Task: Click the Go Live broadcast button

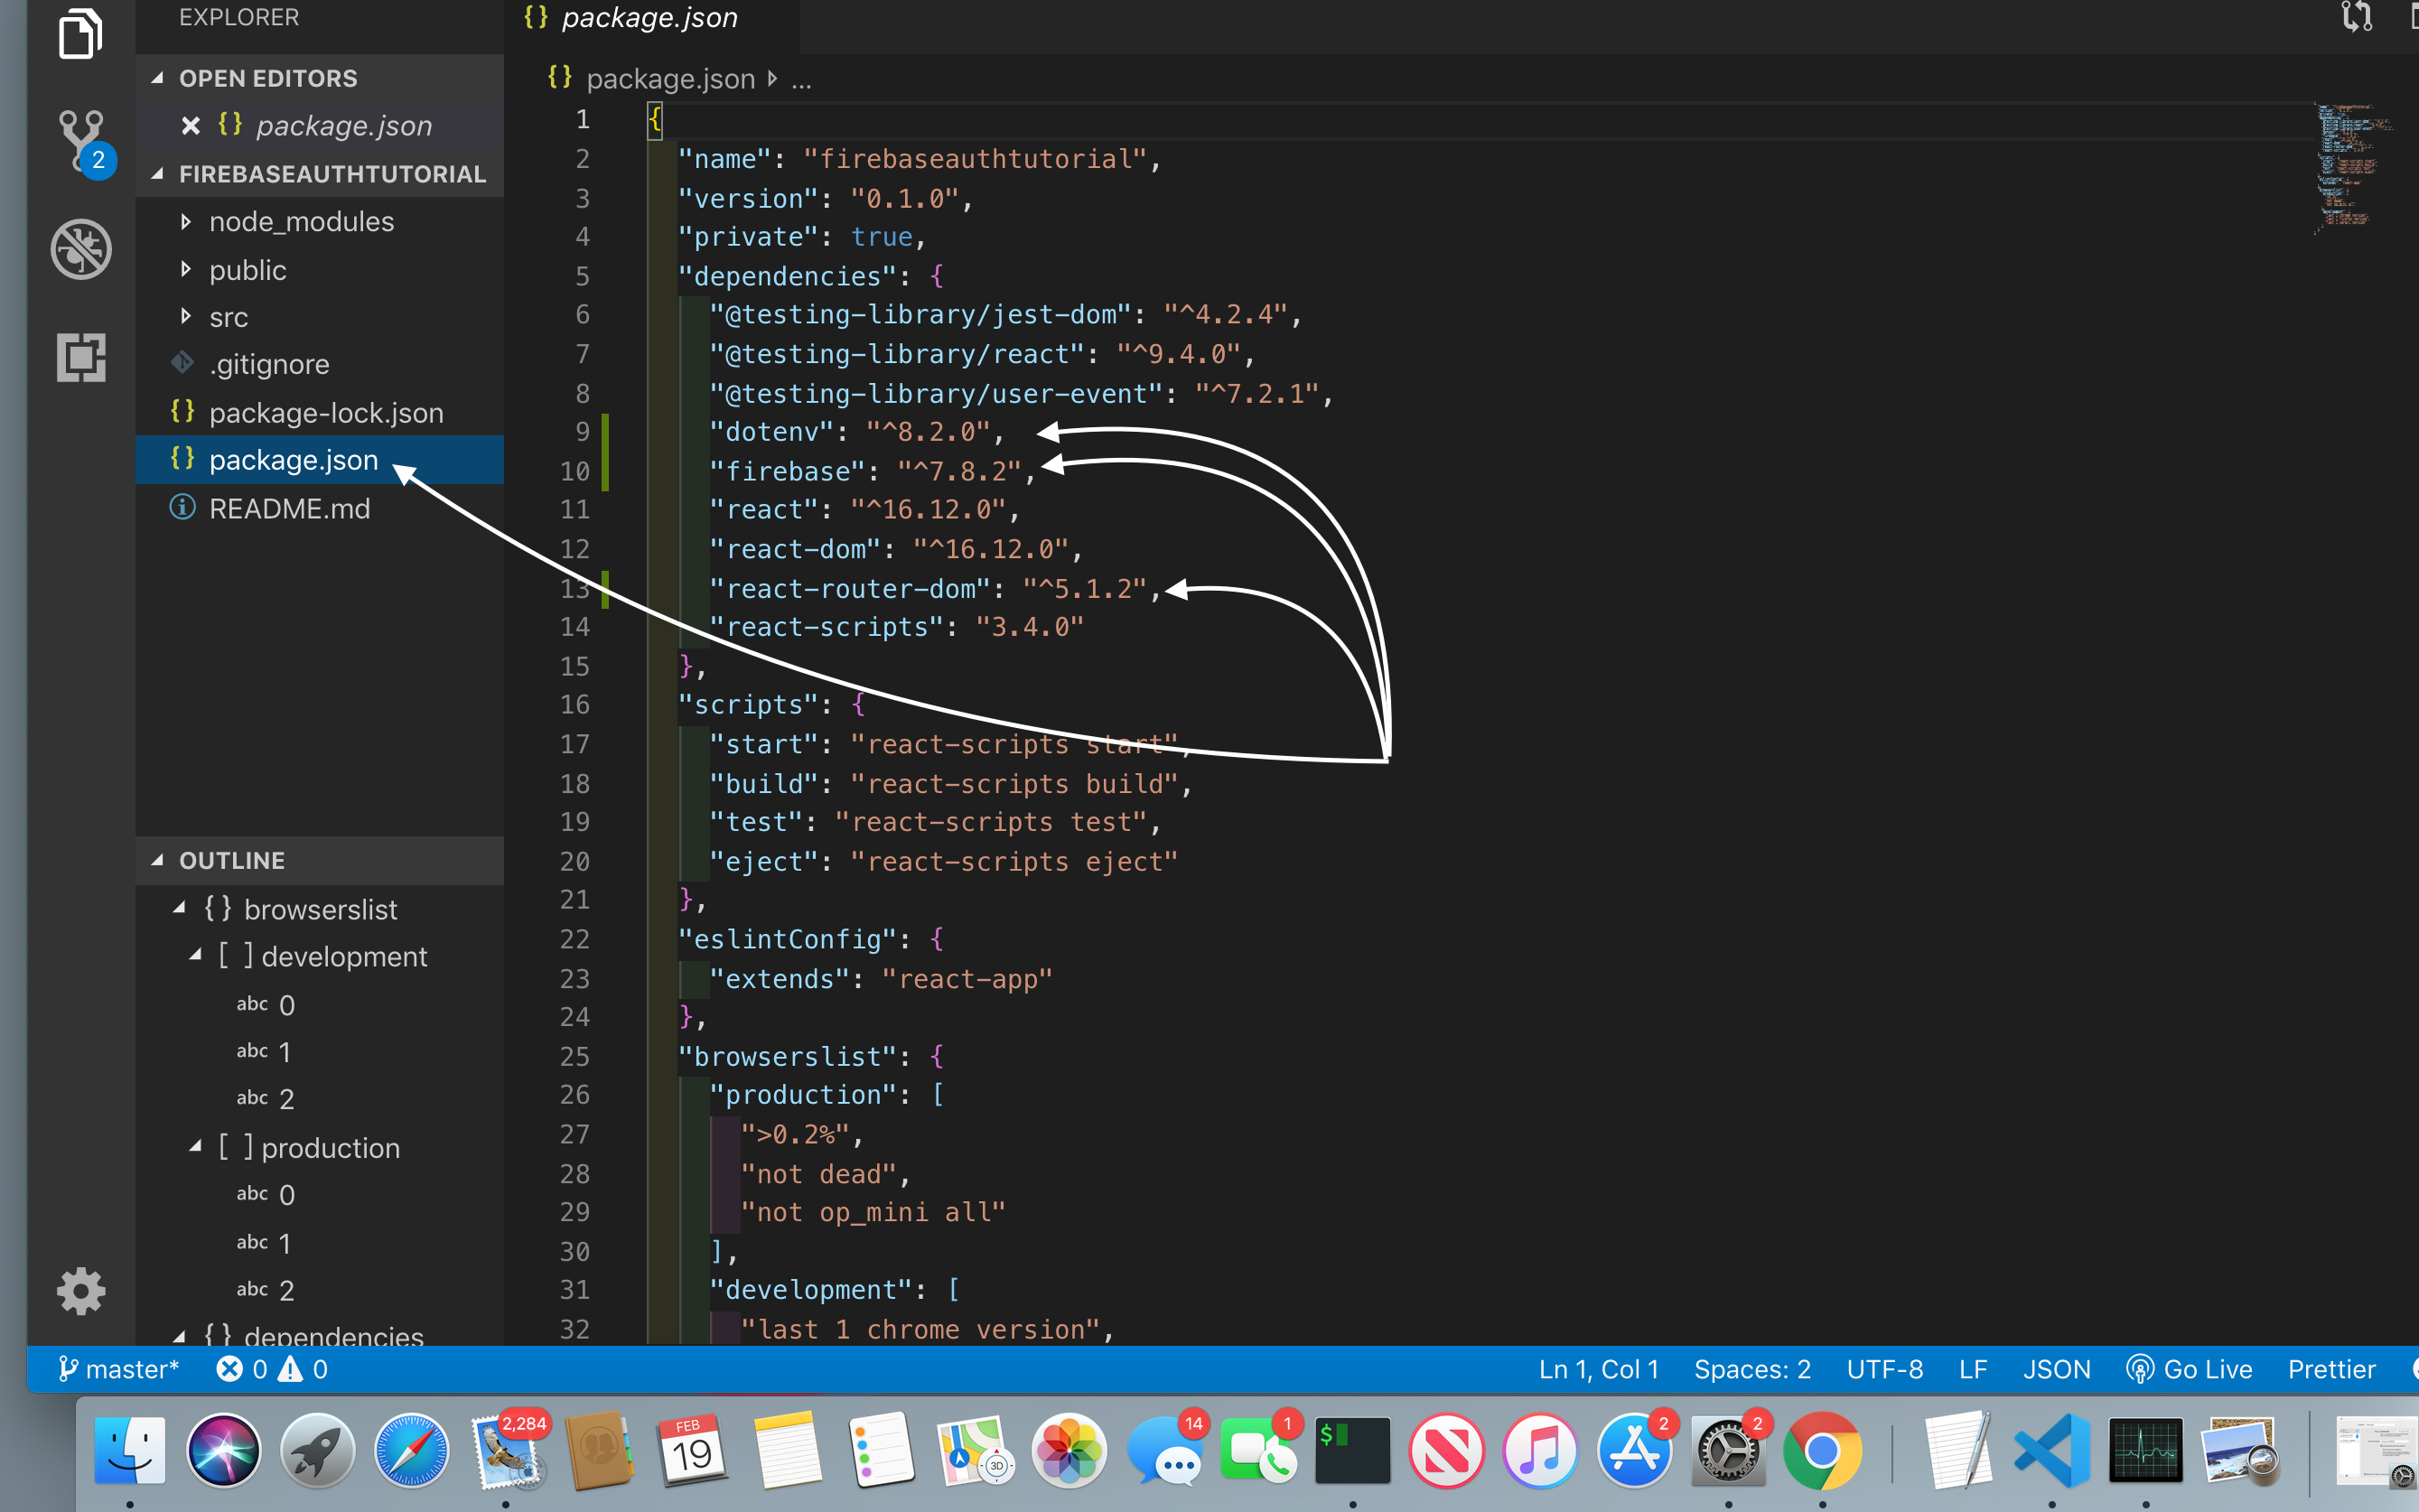Action: [2190, 1369]
